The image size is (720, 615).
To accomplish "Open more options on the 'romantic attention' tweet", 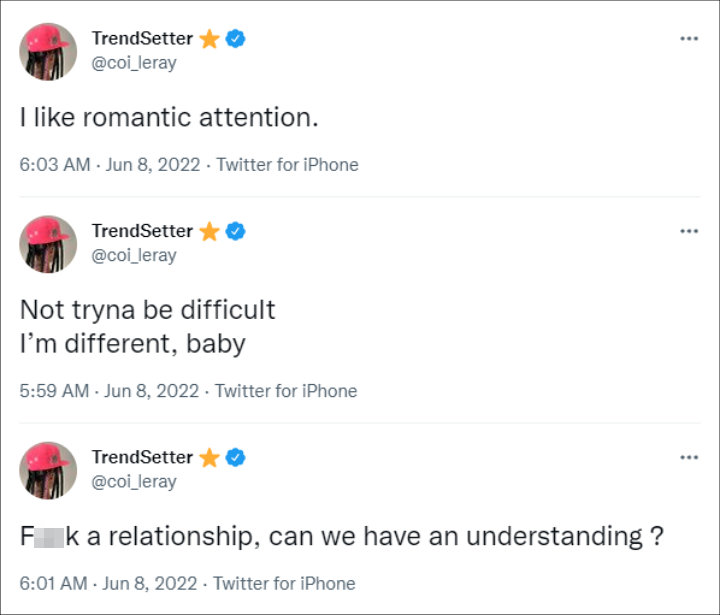I will pyautogui.click(x=689, y=39).
